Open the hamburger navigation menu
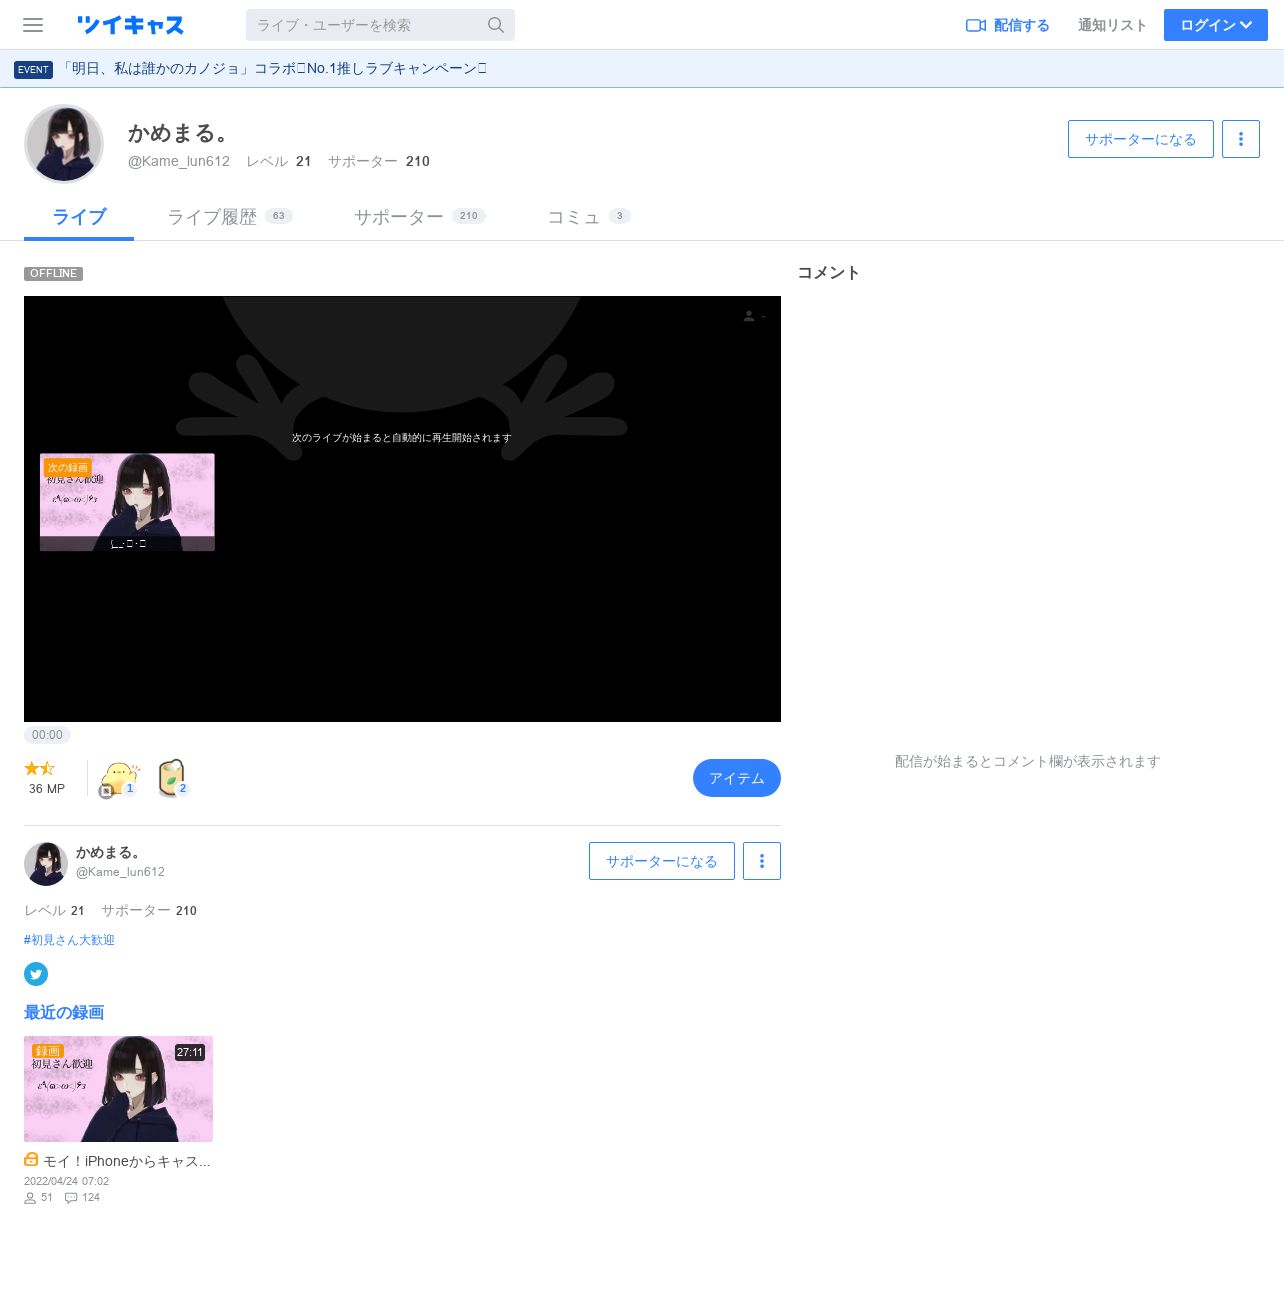1284x1289 pixels. [33, 25]
